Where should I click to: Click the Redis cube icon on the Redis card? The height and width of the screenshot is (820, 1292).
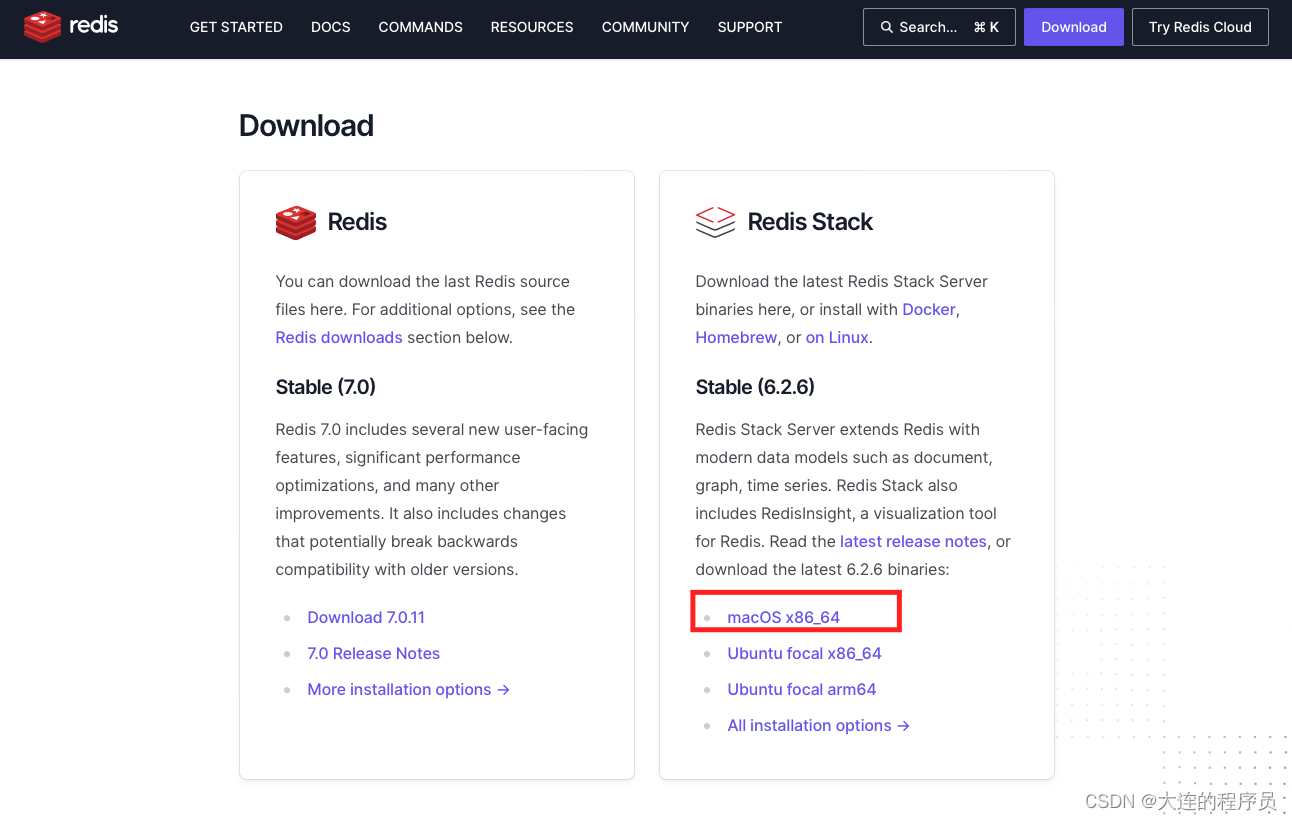(x=295, y=222)
